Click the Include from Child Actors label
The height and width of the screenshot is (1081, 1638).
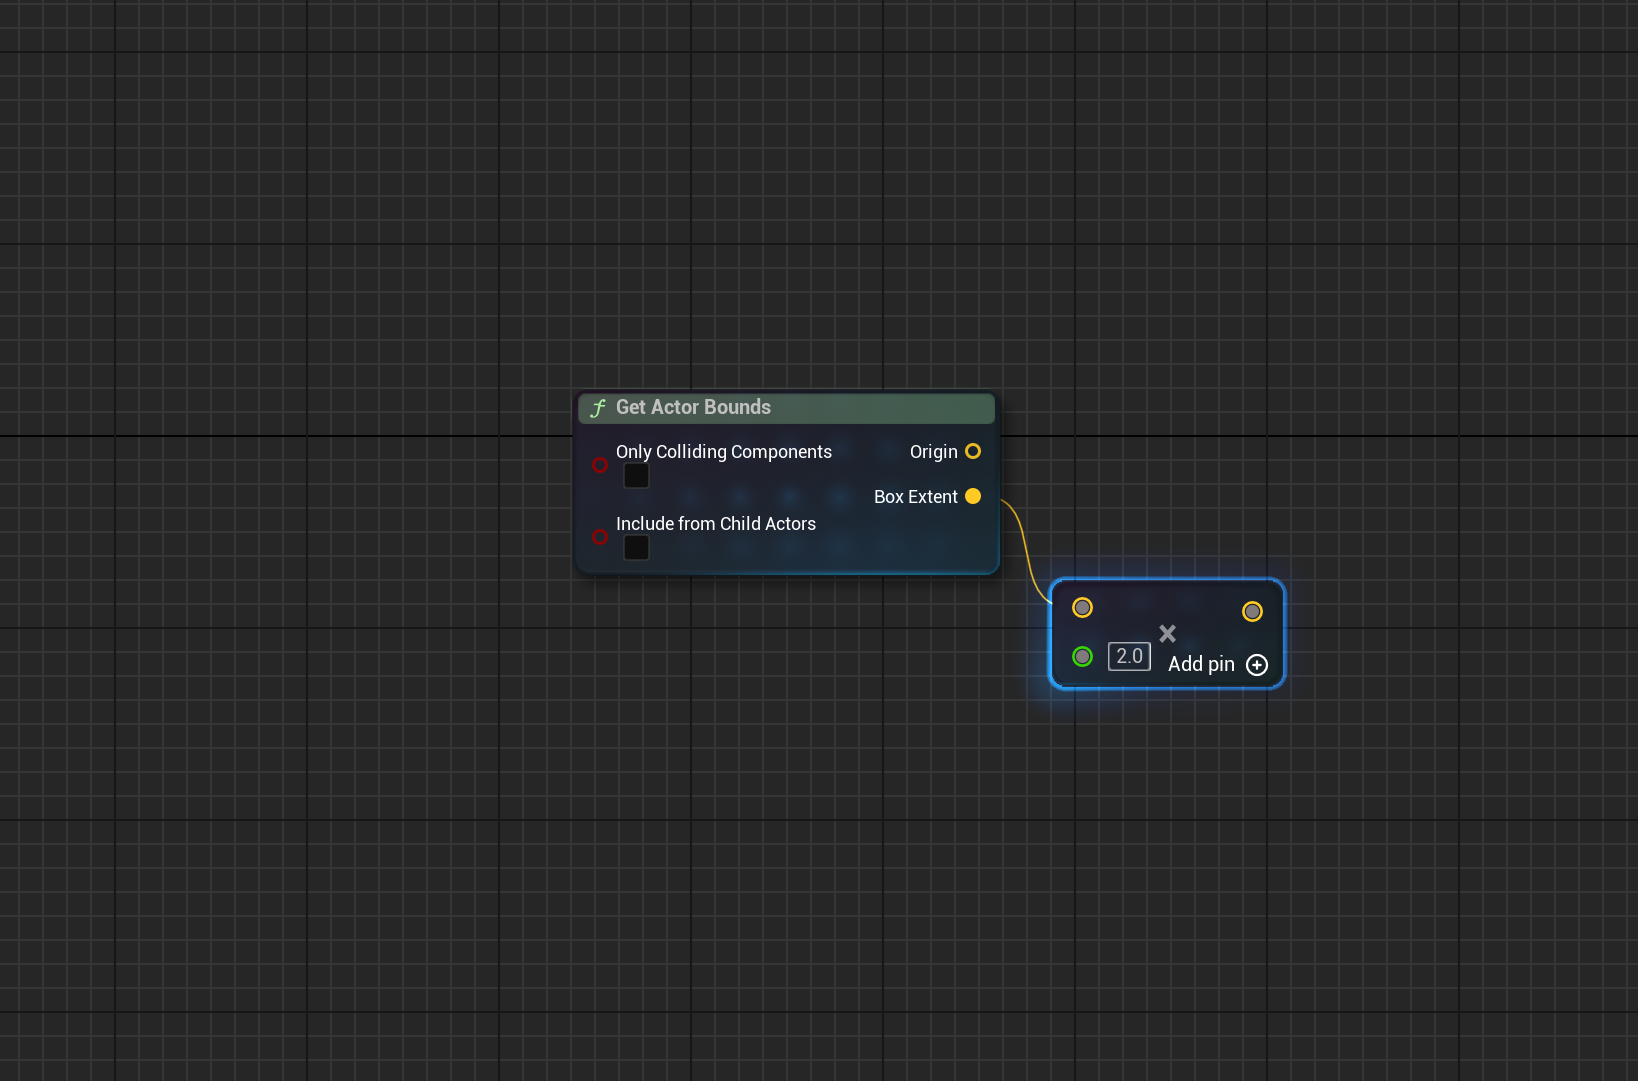tap(716, 524)
